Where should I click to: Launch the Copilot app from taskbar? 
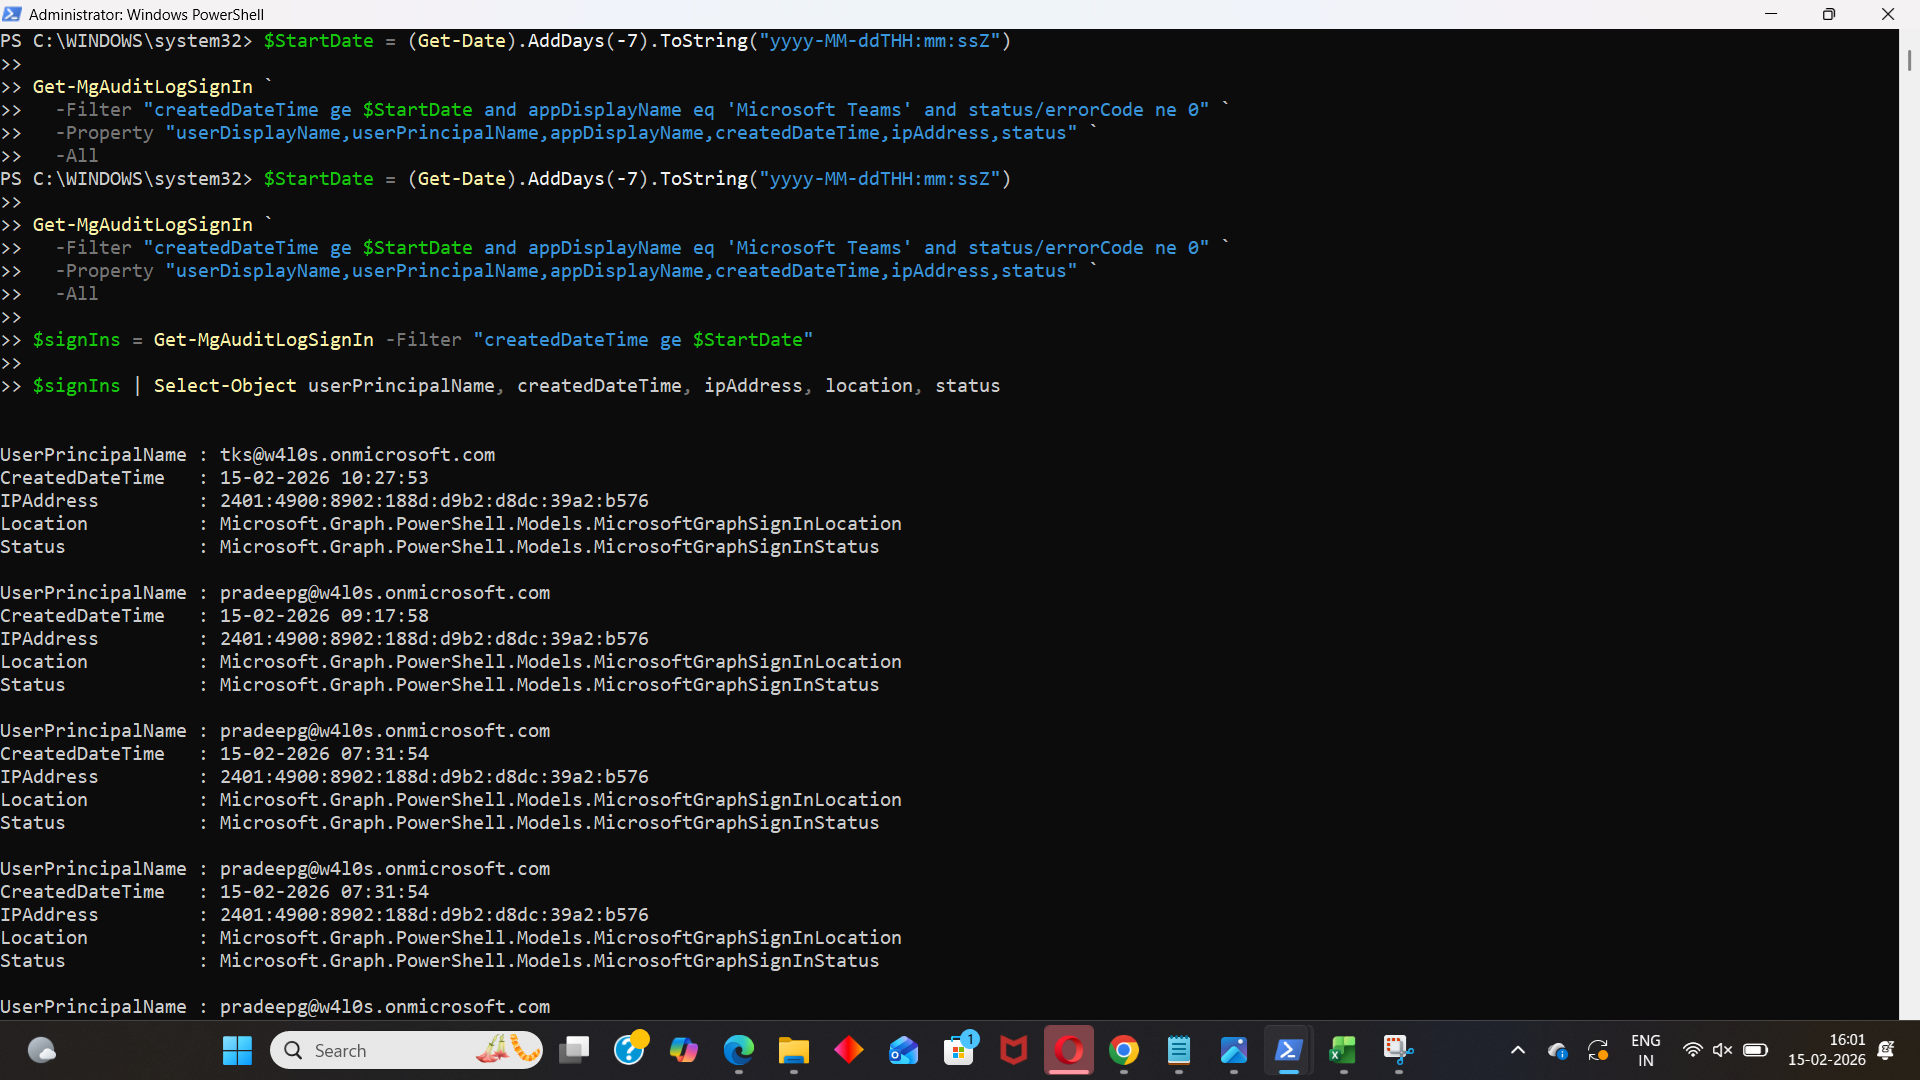(x=684, y=1050)
